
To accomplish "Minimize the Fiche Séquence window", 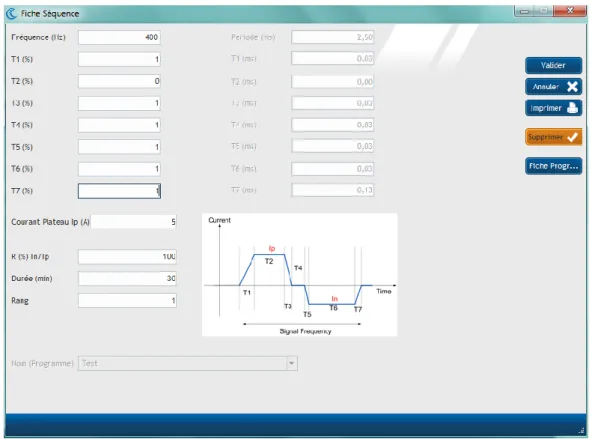I will [x=525, y=11].
